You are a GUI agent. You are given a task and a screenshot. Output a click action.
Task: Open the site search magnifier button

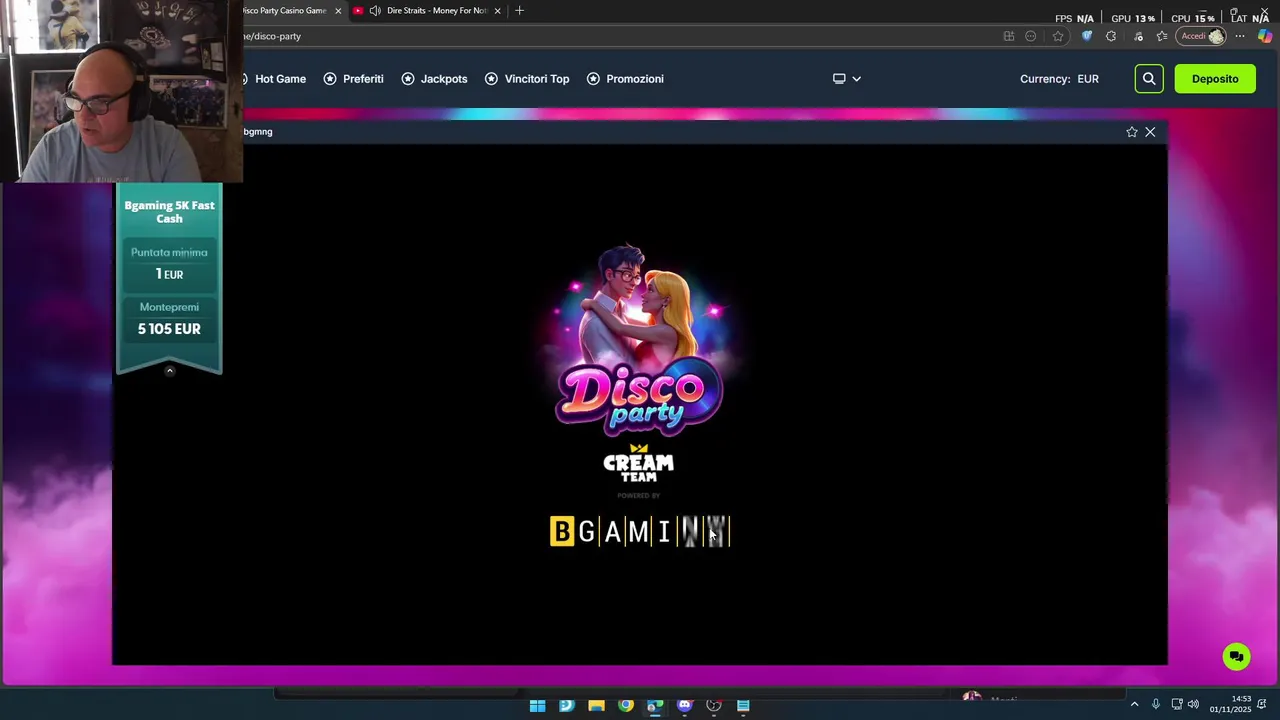pyautogui.click(x=1149, y=79)
